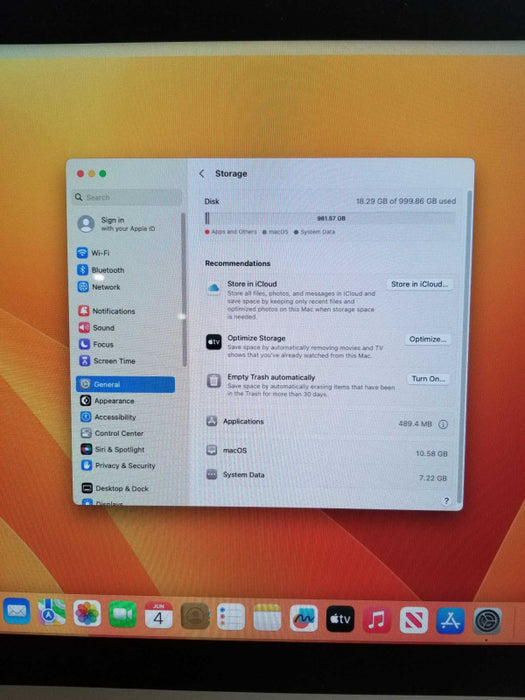Open Apple TV from the Dock
Image resolution: width=525 pixels, height=700 pixels.
(340, 619)
